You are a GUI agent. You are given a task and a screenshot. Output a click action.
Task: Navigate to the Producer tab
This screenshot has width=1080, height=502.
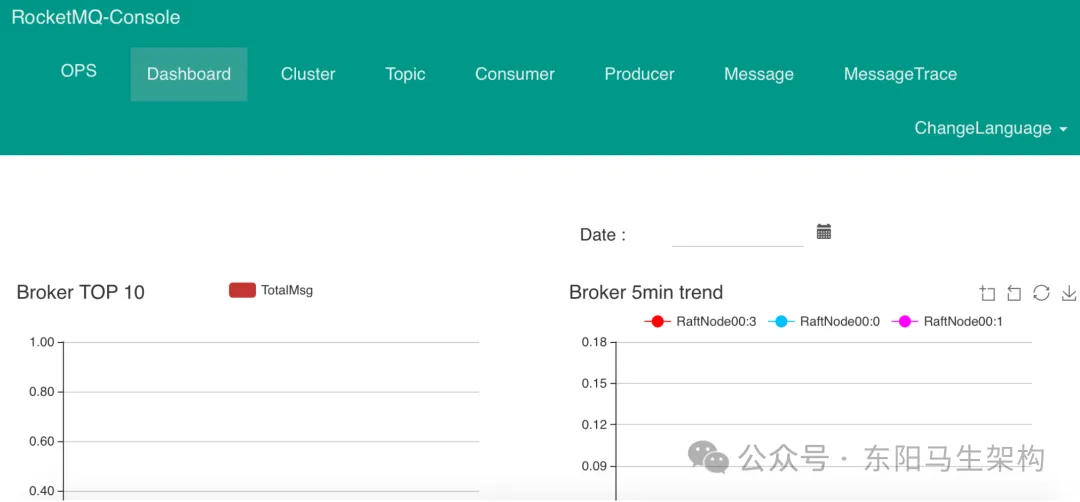pos(639,74)
